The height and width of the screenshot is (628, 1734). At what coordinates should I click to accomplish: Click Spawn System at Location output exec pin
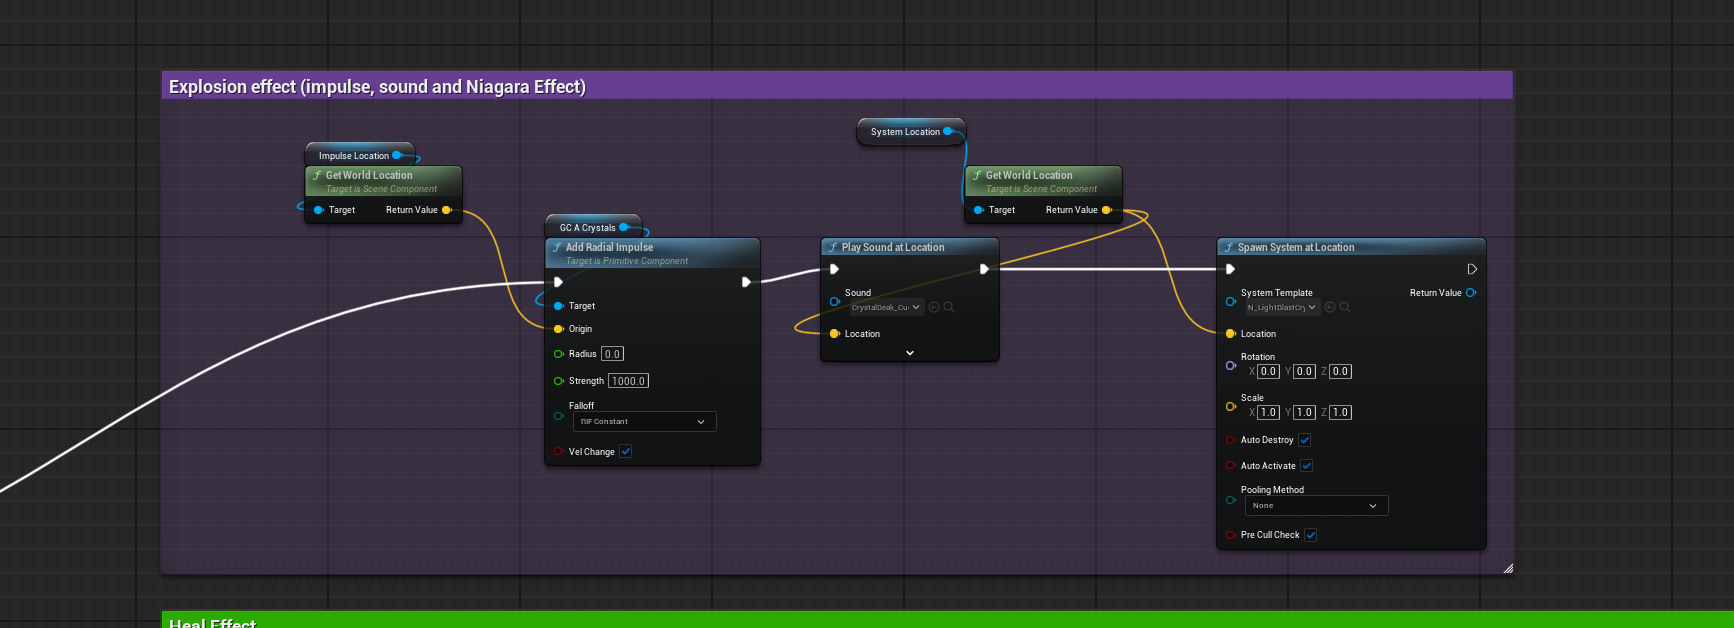[1472, 269]
